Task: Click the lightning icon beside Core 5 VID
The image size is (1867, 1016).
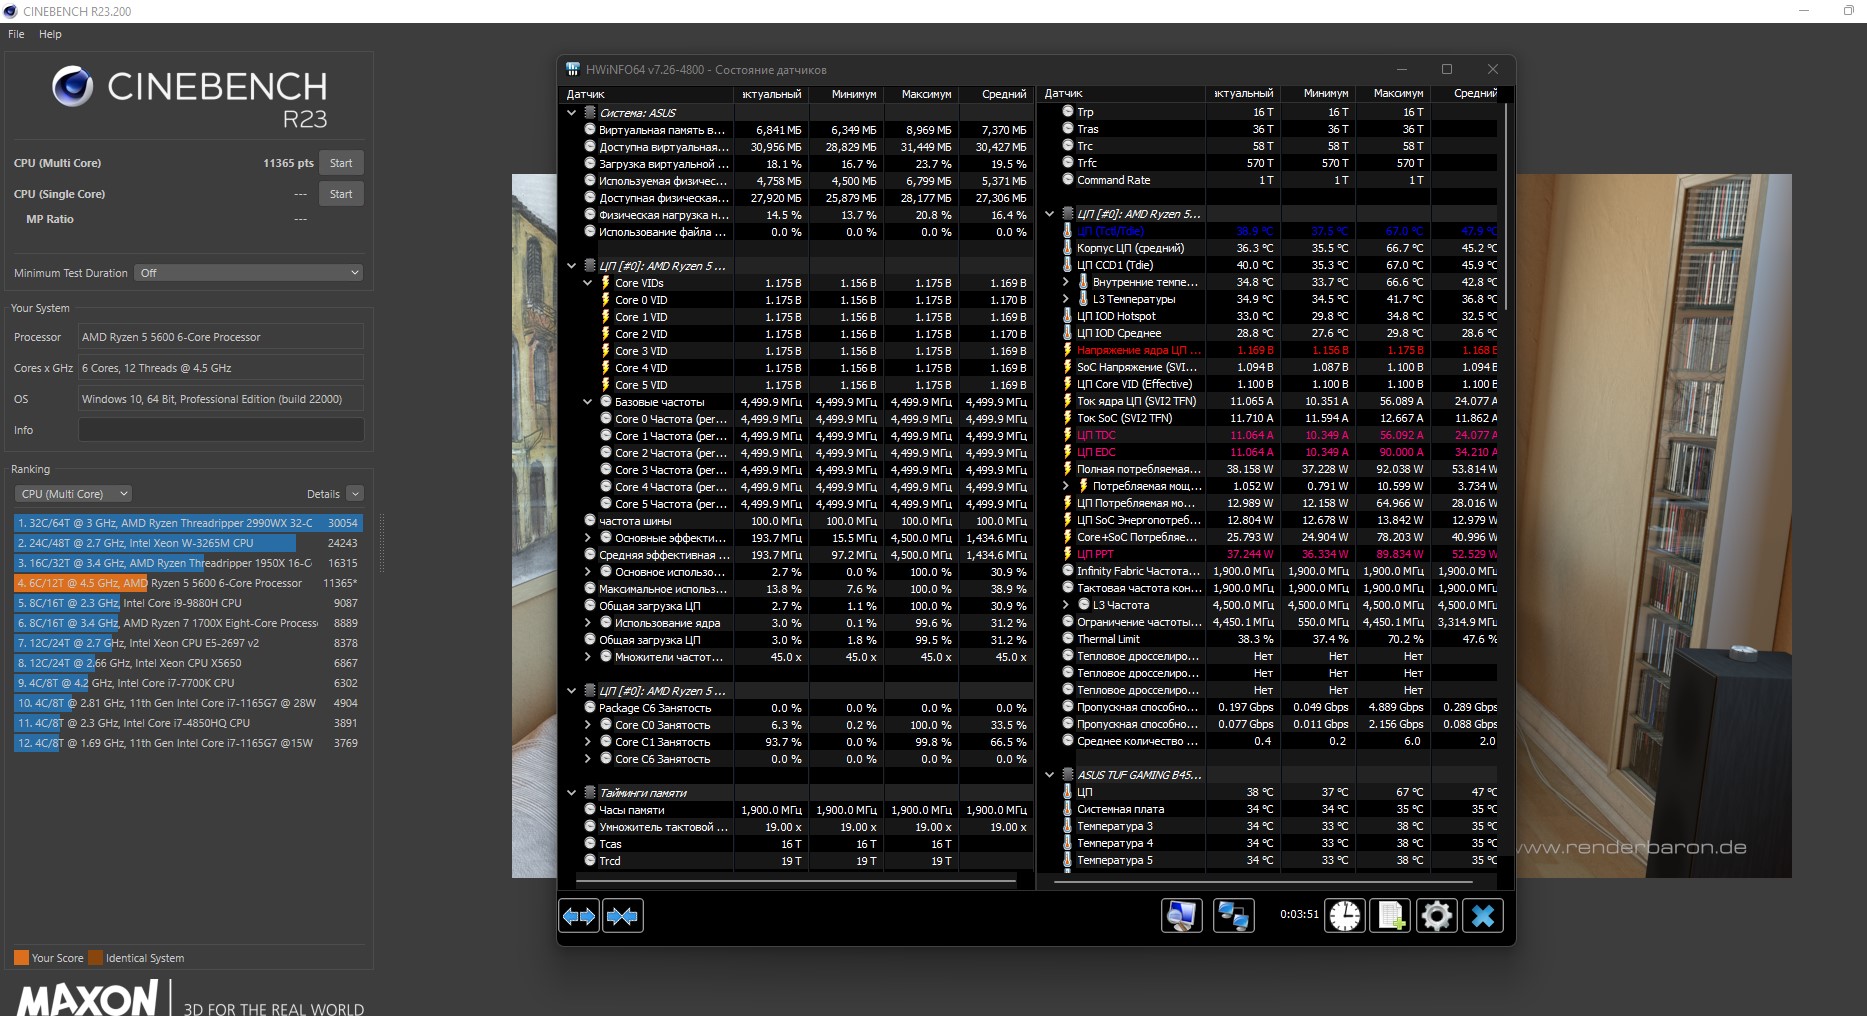Action: [605, 385]
